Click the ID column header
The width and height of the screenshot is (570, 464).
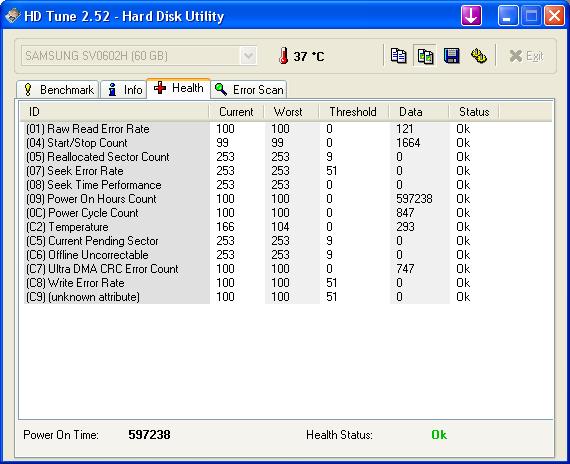click(x=115, y=112)
